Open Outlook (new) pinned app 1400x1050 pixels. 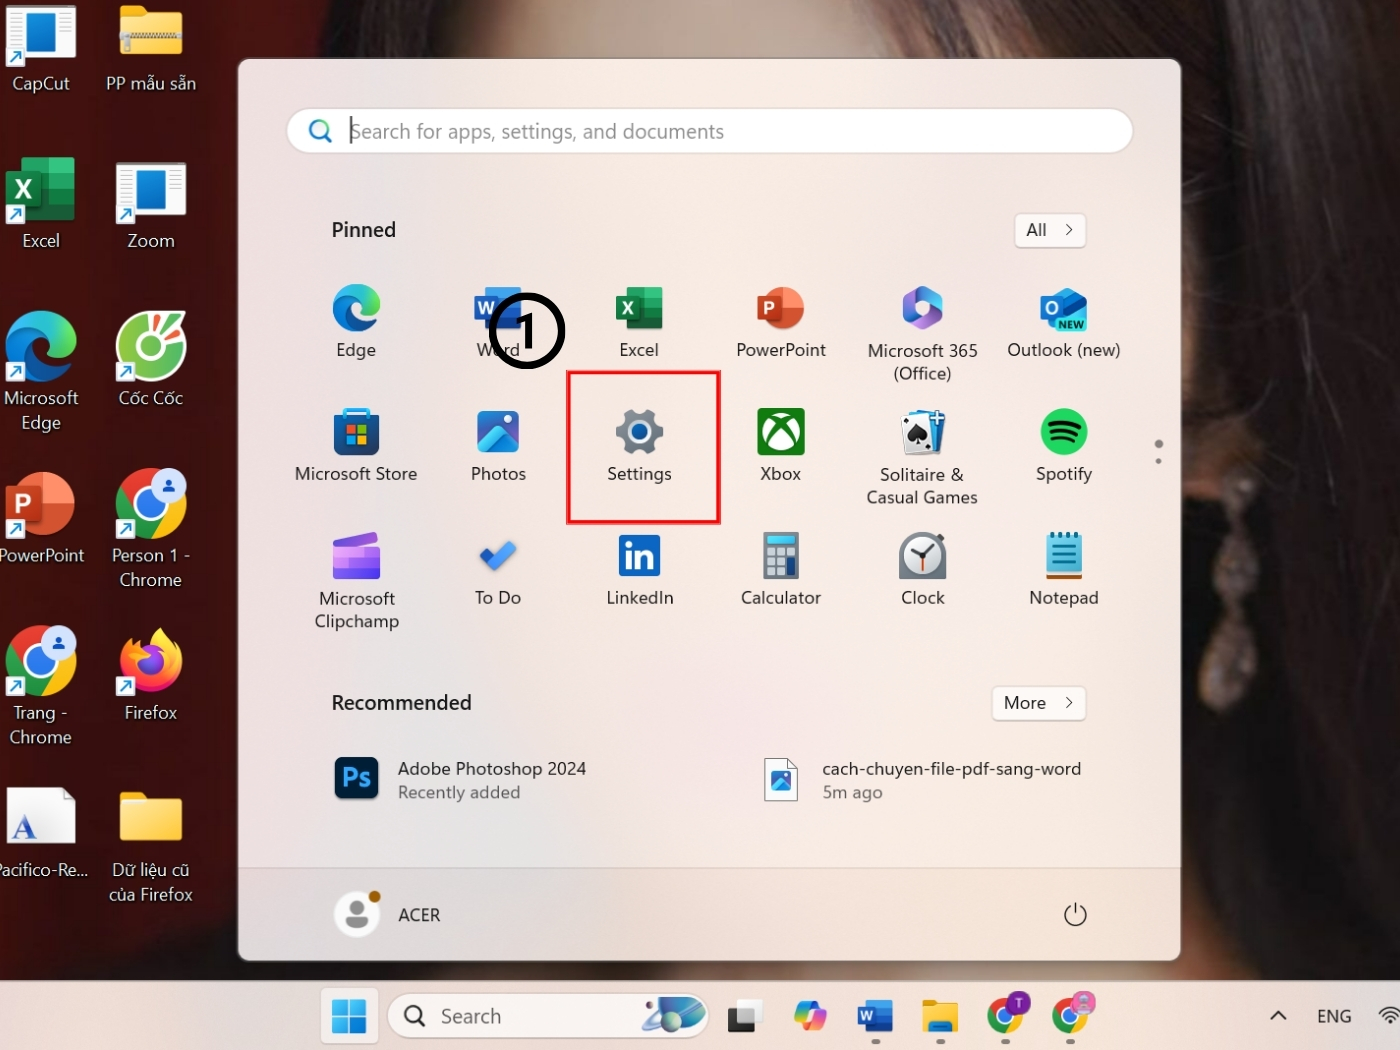point(1064,322)
